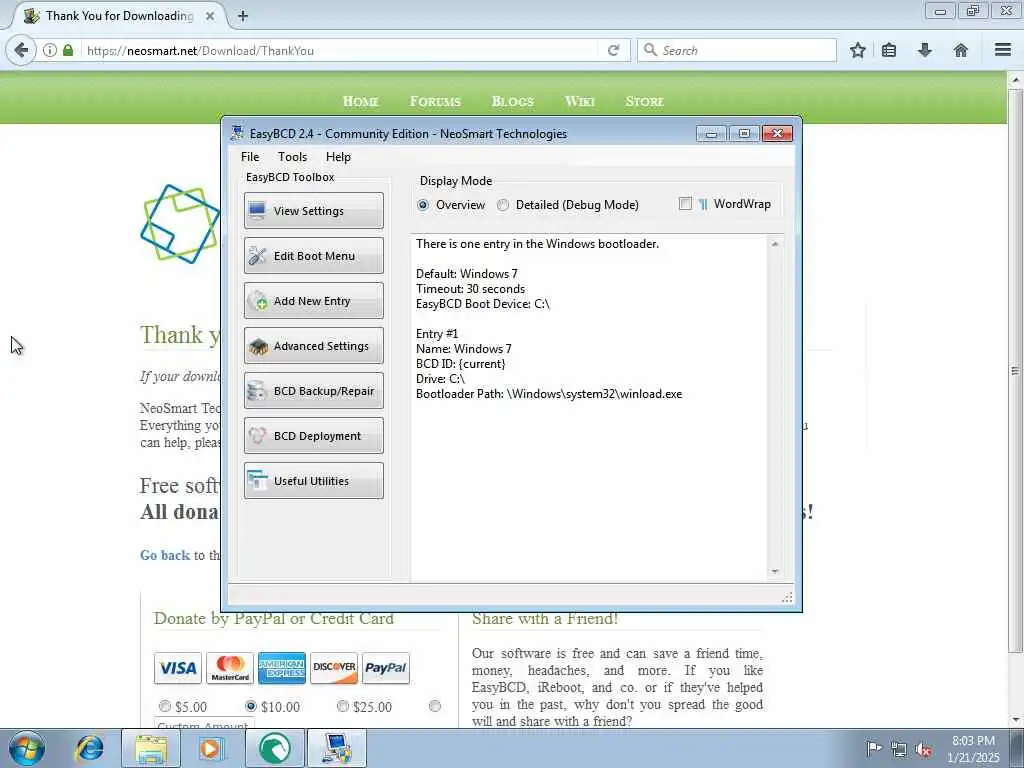This screenshot has height=768, width=1024.
Task: Open the Wiki link on NeoSmart
Action: [x=580, y=101]
